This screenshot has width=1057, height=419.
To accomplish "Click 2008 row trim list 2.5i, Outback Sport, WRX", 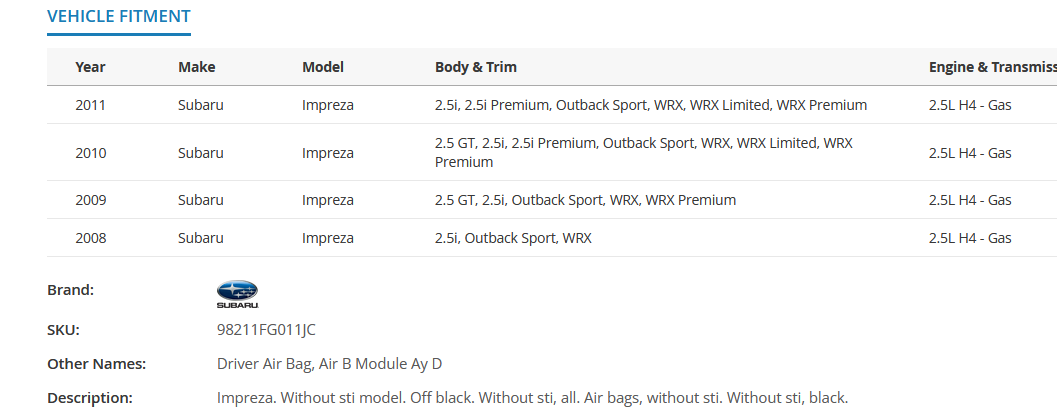I will [513, 238].
